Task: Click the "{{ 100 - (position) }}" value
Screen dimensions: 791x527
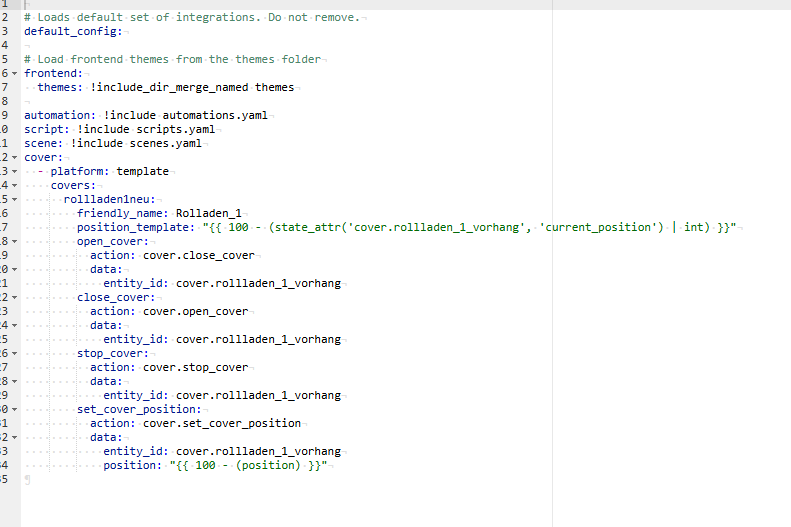Action: click(x=248, y=465)
